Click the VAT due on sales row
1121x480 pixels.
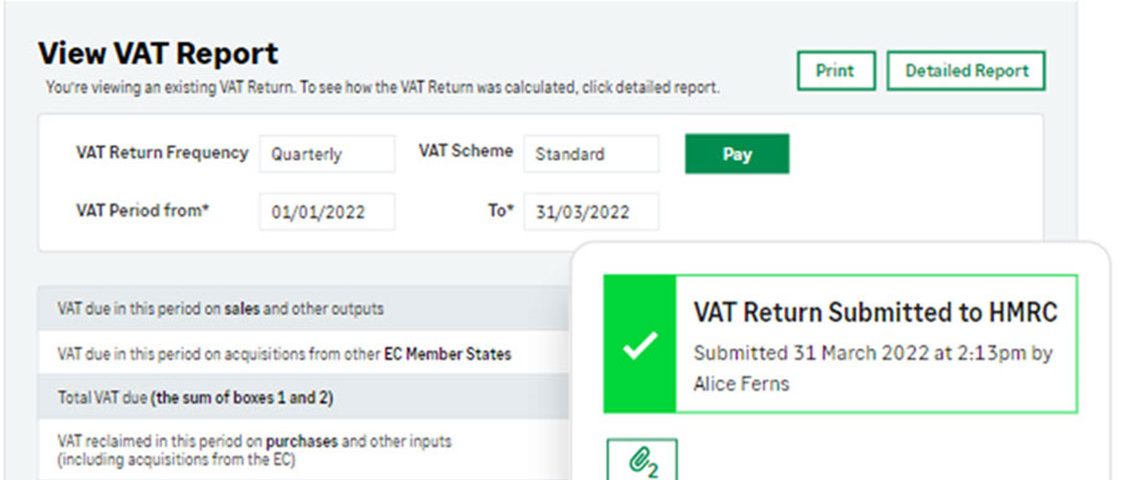(x=305, y=309)
